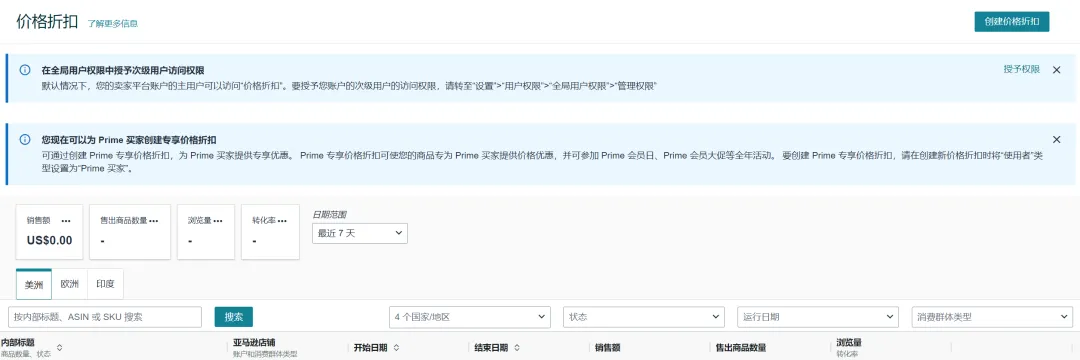Screen dimensions: 1080x360
Task: Click the 销售额 column header in table
Action: 608,348
